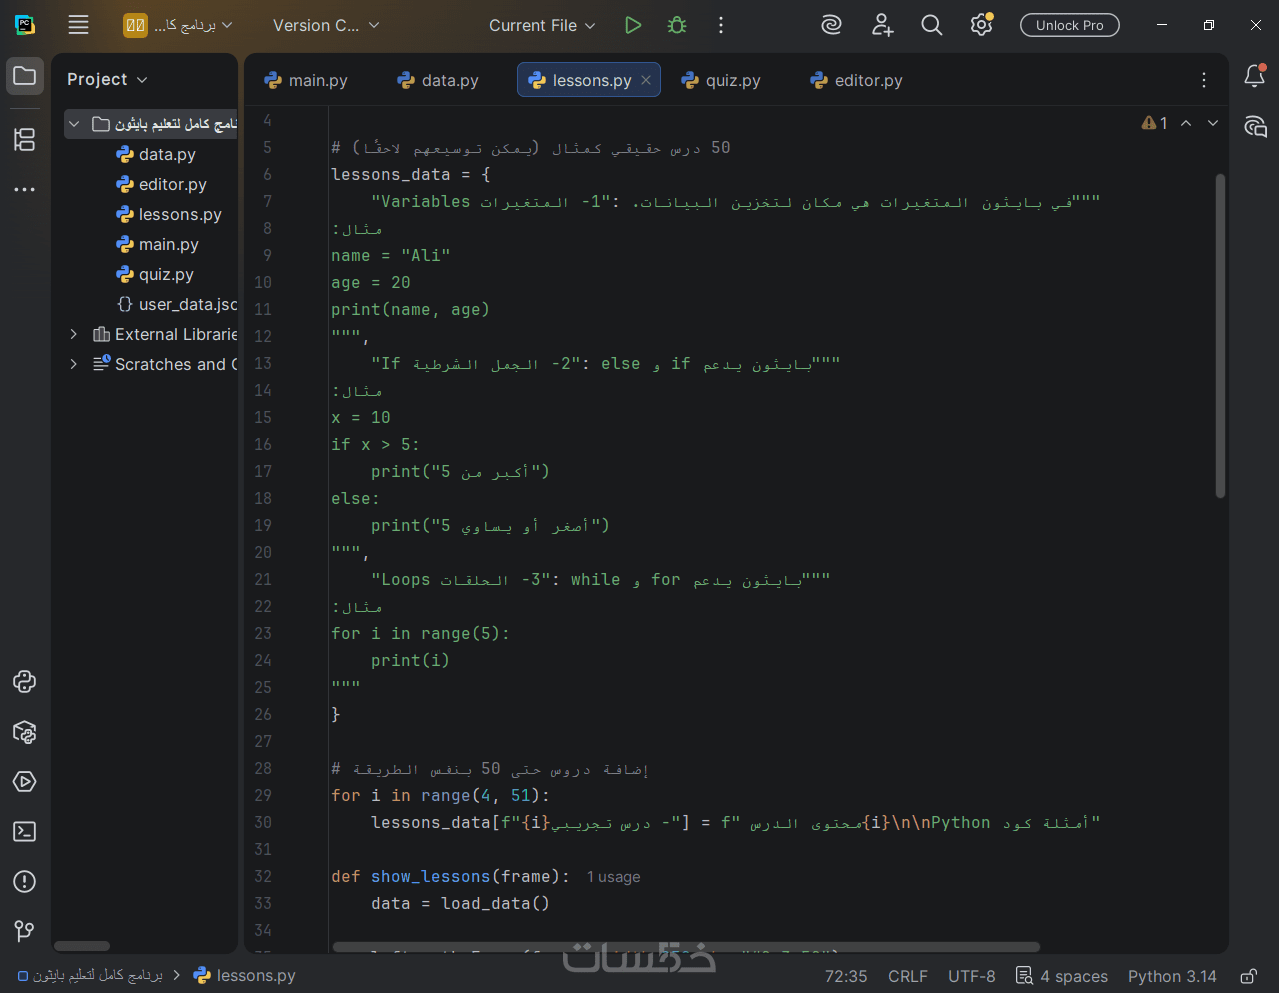Open the AI Assistant swirl icon

pyautogui.click(x=831, y=25)
